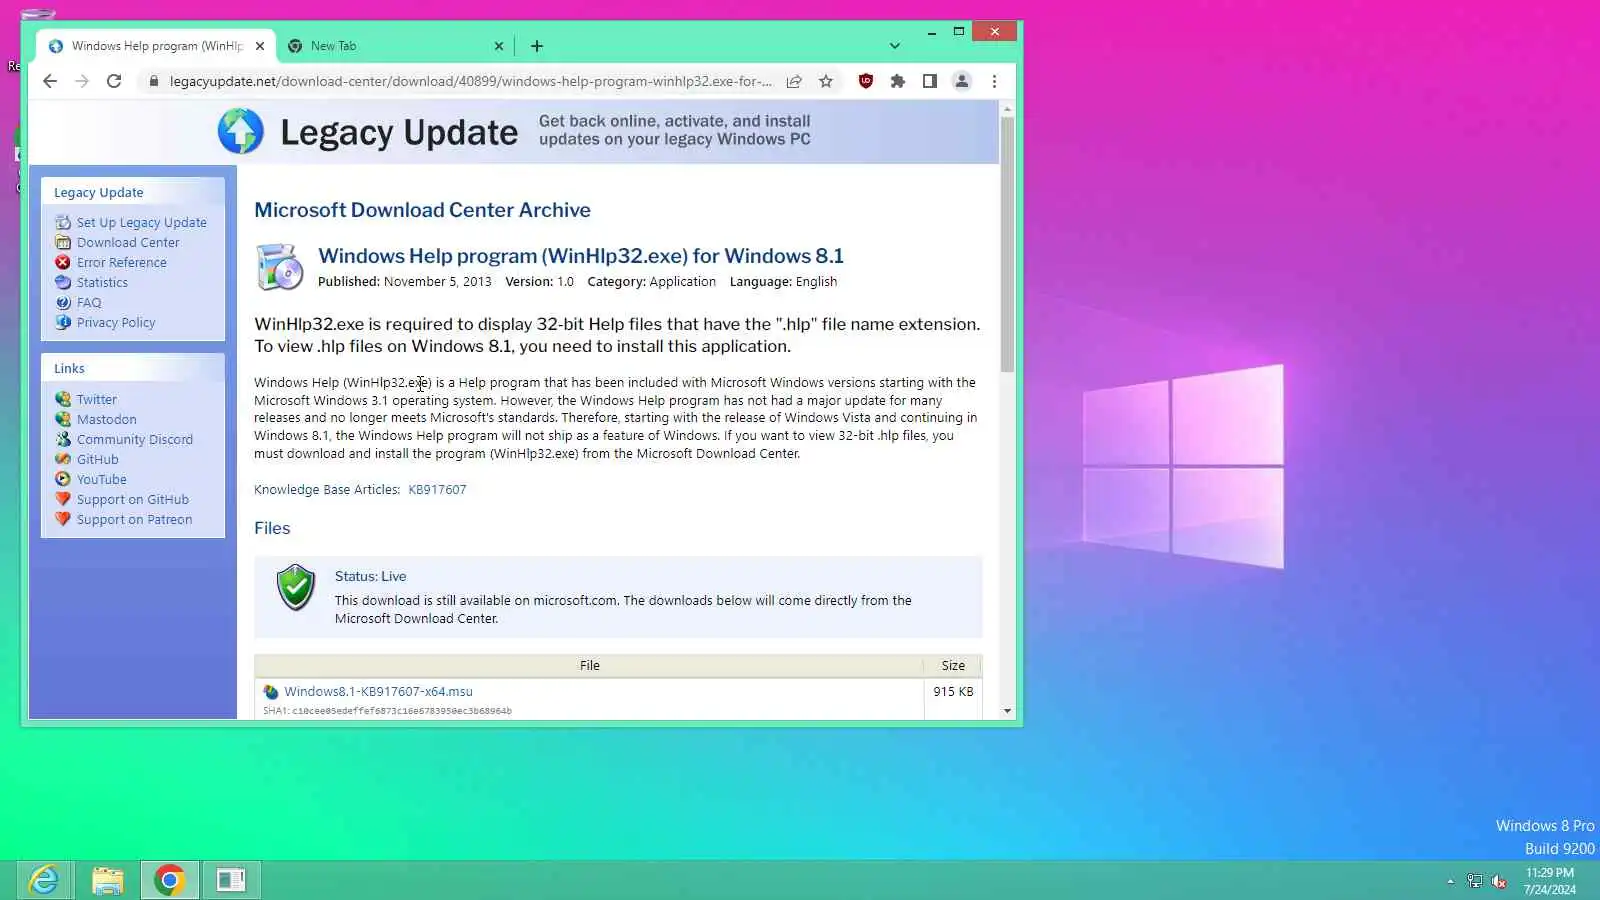The image size is (1600, 900).
Task: Open the Download Center sidebar link
Action: [x=128, y=242]
